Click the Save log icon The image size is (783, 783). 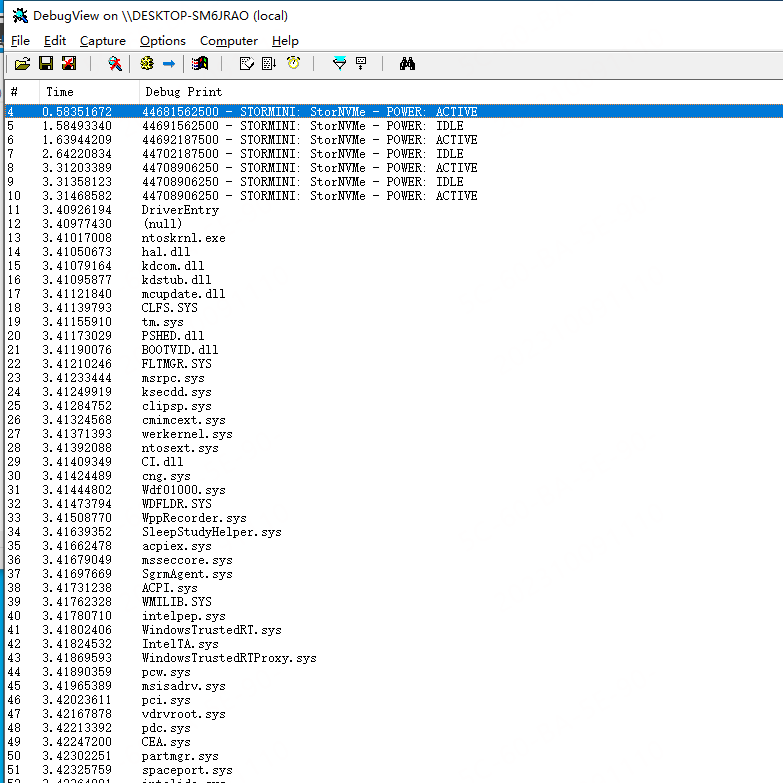click(46, 64)
